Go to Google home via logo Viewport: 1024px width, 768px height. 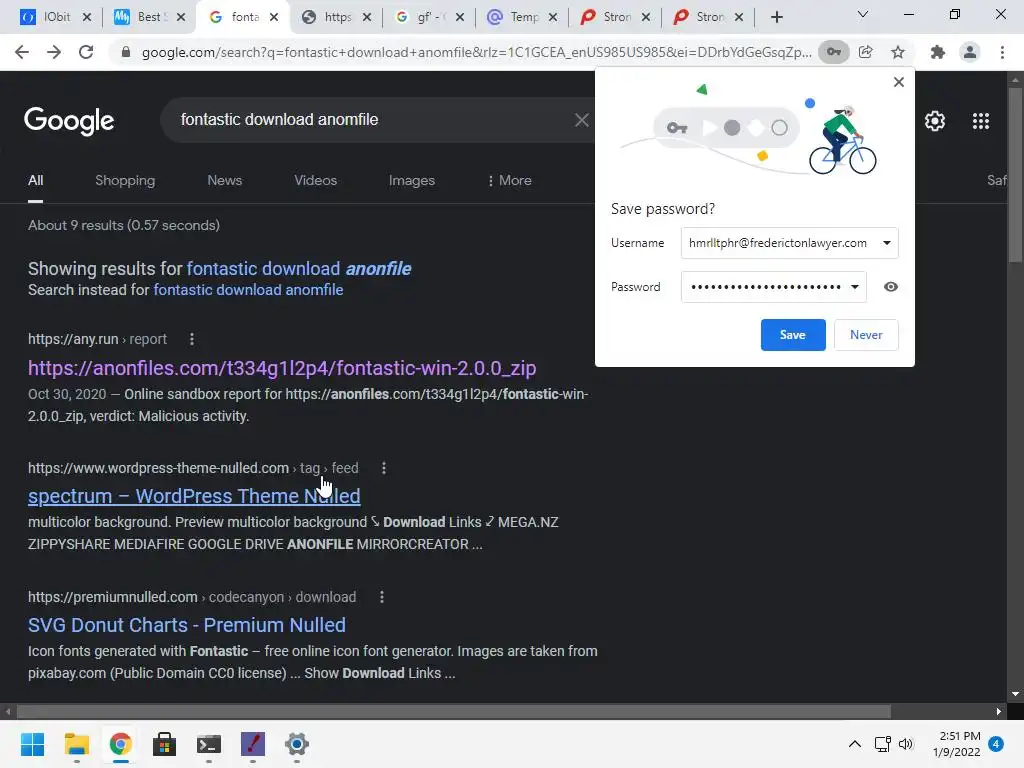pyautogui.click(x=69, y=121)
